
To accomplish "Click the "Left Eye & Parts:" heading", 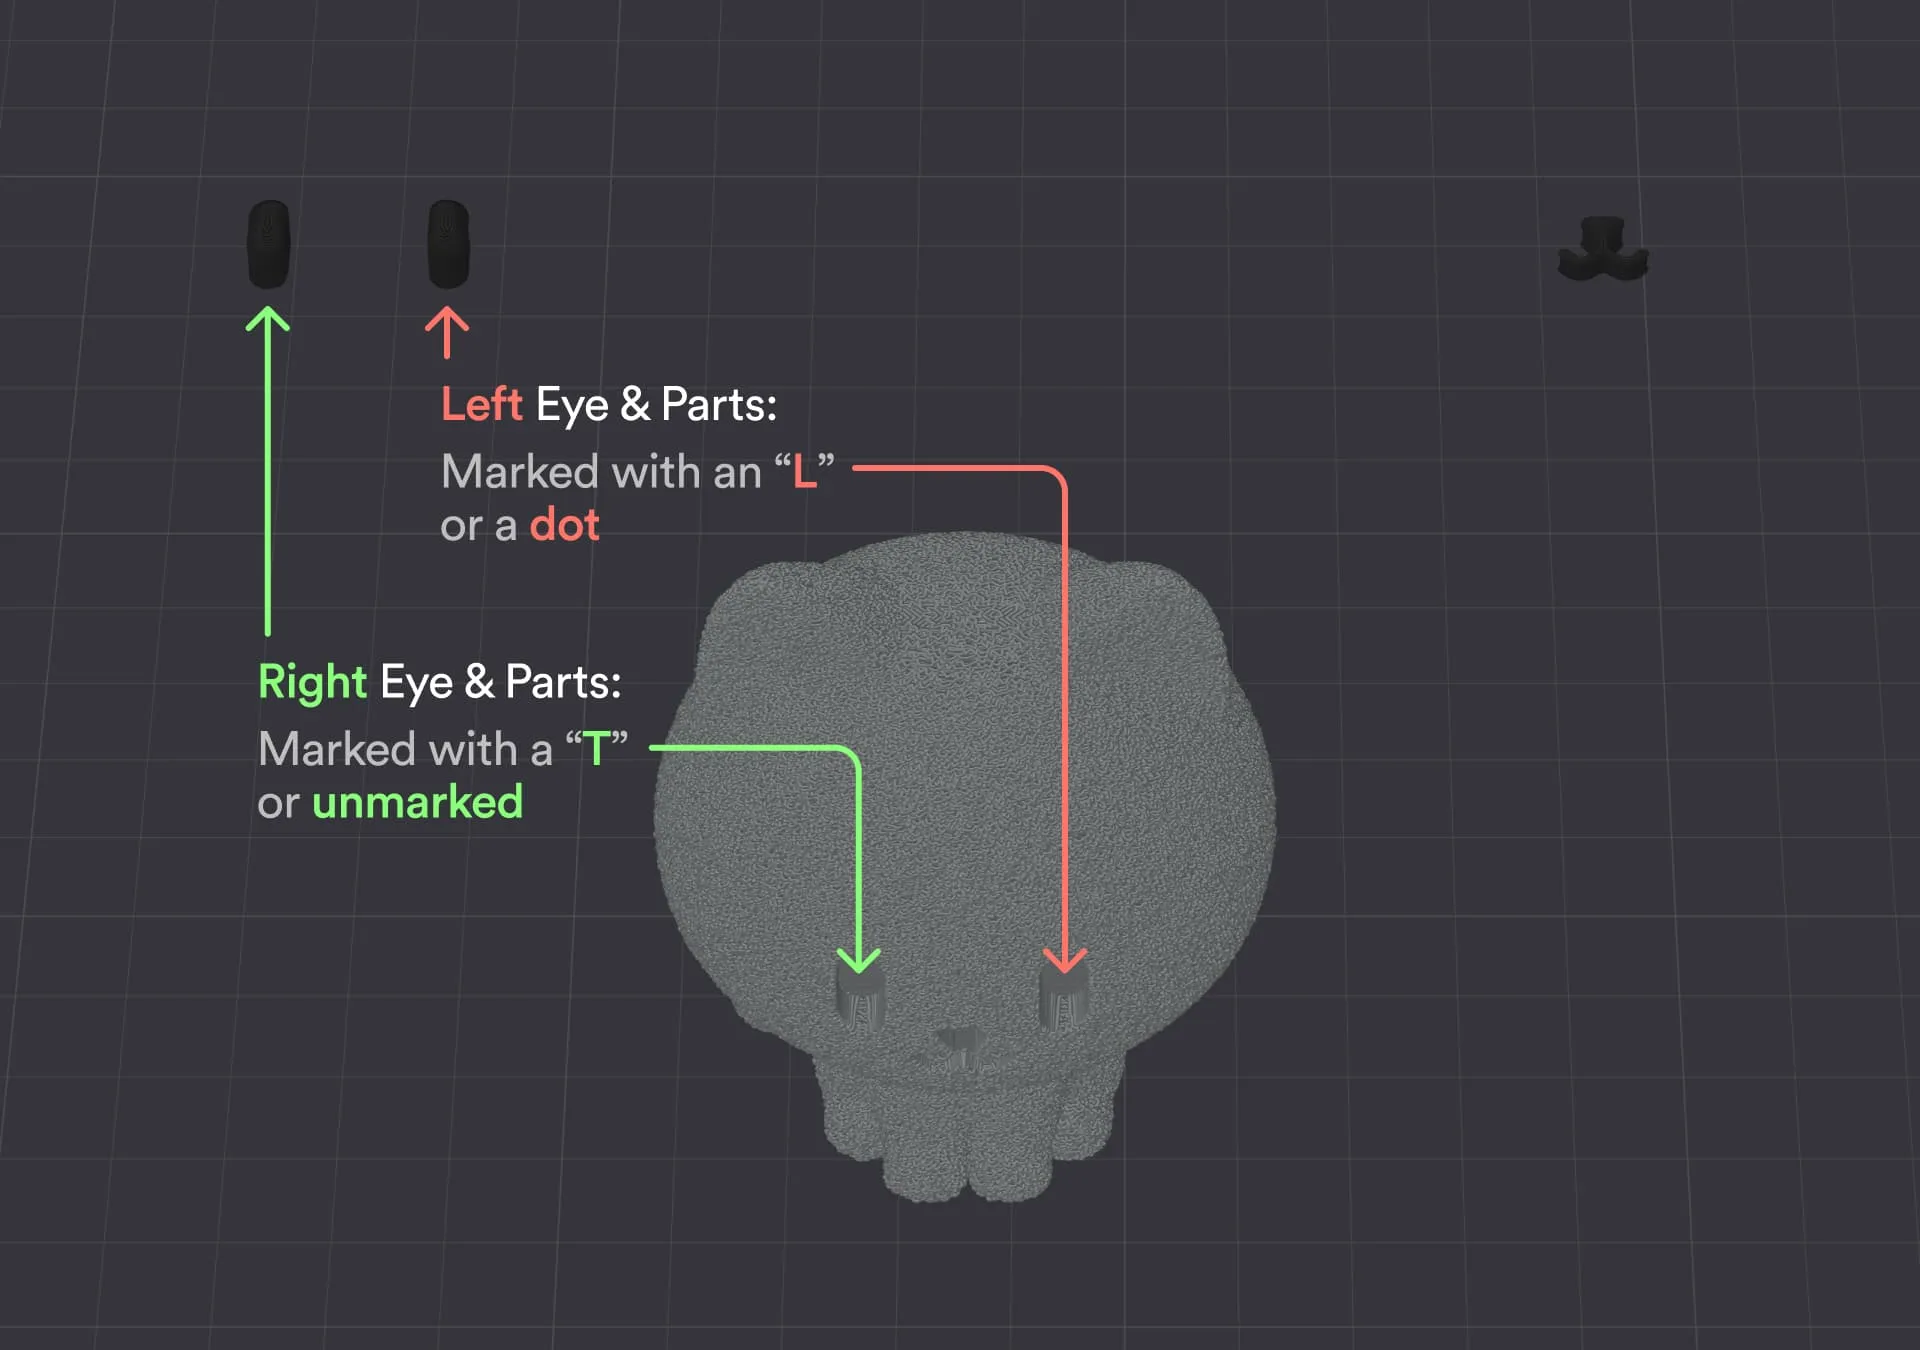I will click(x=609, y=406).
